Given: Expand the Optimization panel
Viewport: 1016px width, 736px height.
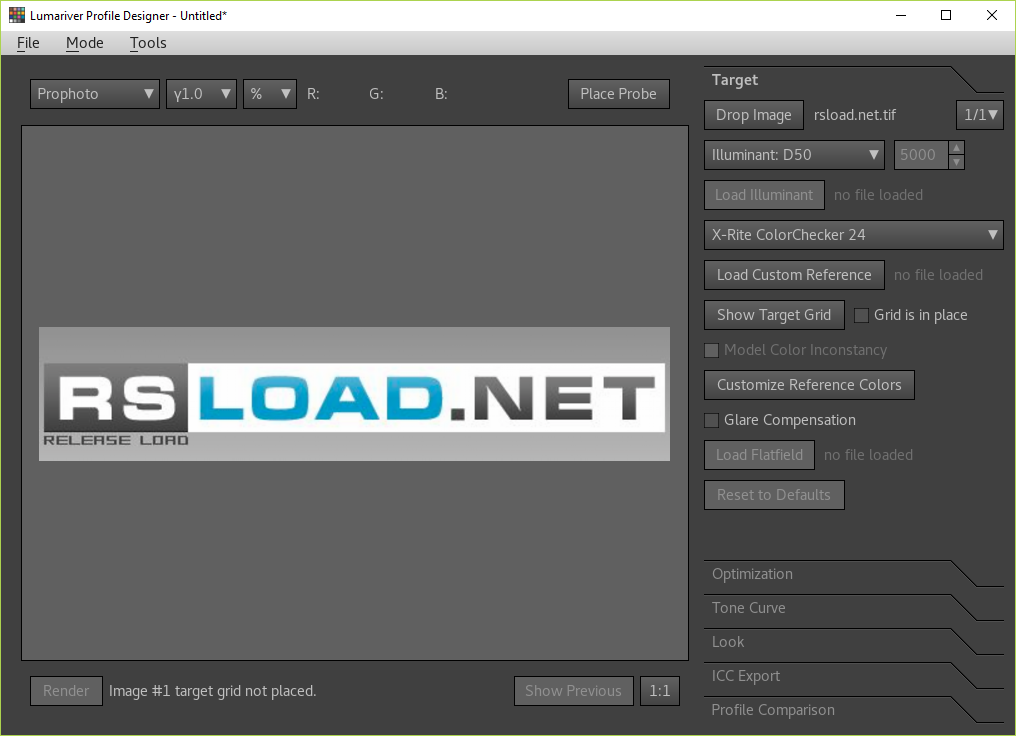Looking at the screenshot, I should point(853,574).
